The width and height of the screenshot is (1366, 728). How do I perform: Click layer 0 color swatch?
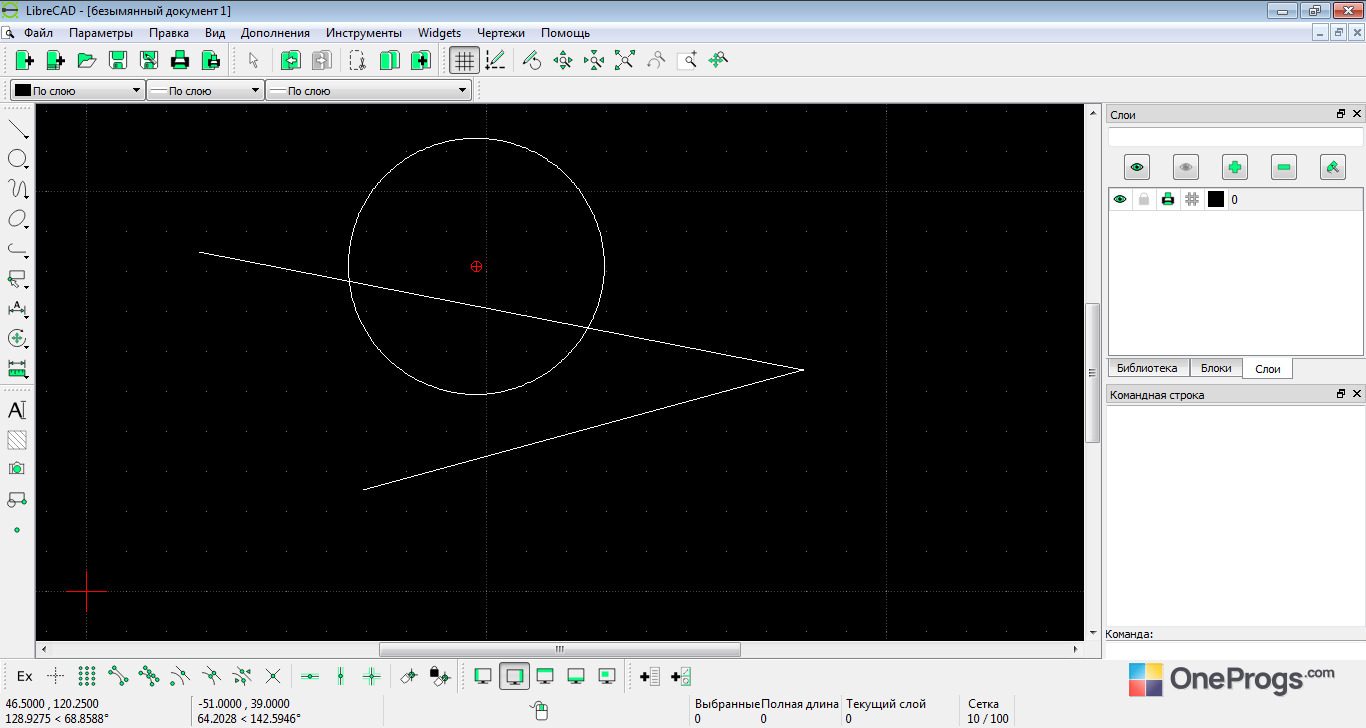[1216, 200]
